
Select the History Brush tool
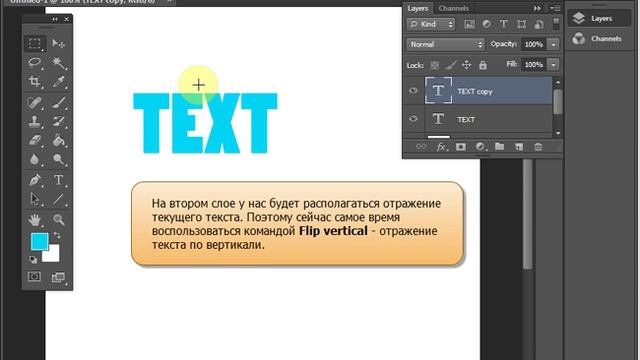click(58, 121)
